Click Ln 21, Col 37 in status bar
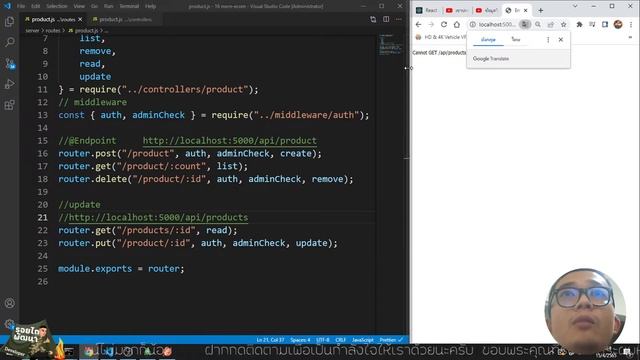This screenshot has width=640, height=360. coord(271,340)
